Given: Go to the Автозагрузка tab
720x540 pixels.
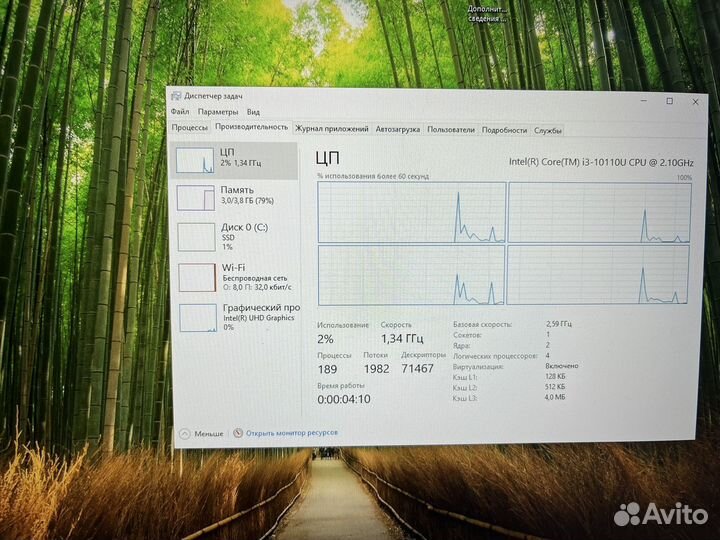Looking at the screenshot, I should point(398,129).
